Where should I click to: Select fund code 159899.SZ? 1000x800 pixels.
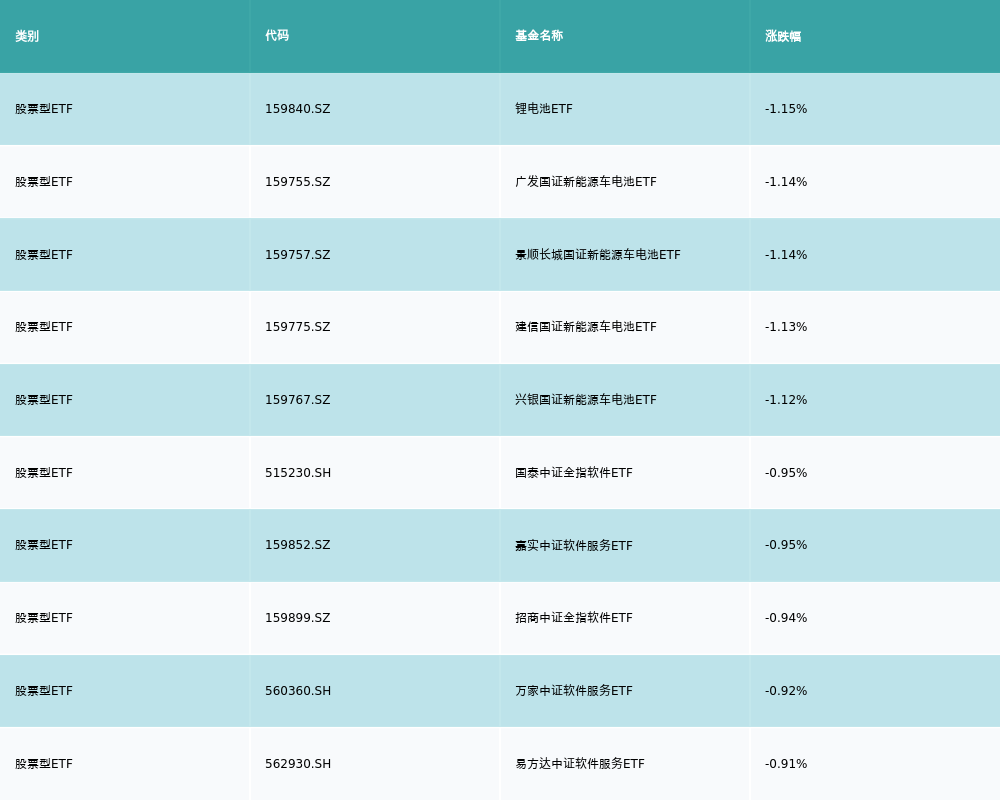tap(297, 618)
